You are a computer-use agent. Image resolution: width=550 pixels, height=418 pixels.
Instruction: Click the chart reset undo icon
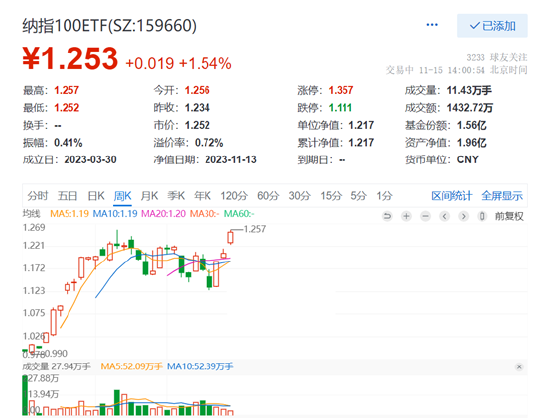pyautogui.click(x=387, y=216)
